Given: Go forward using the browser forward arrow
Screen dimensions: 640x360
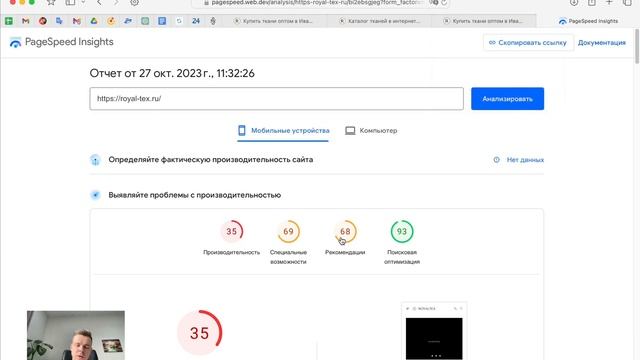Looking at the screenshot, I should [116, 2].
